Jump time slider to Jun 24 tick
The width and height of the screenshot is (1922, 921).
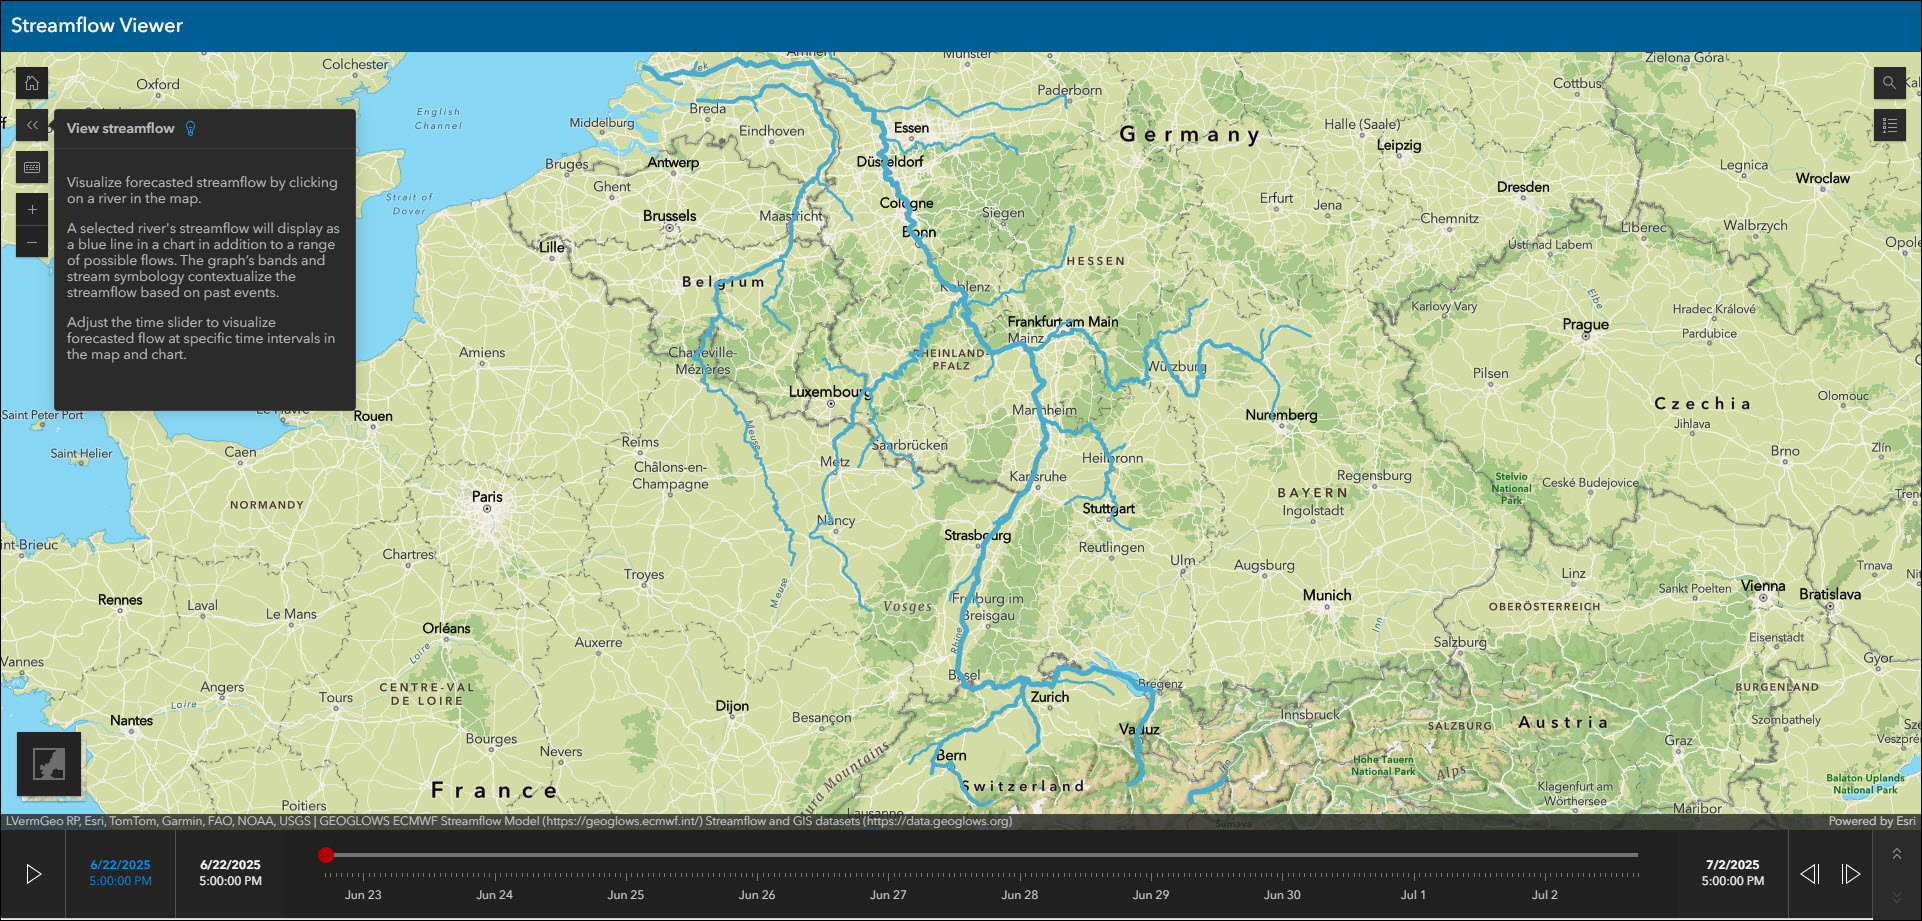click(x=494, y=894)
